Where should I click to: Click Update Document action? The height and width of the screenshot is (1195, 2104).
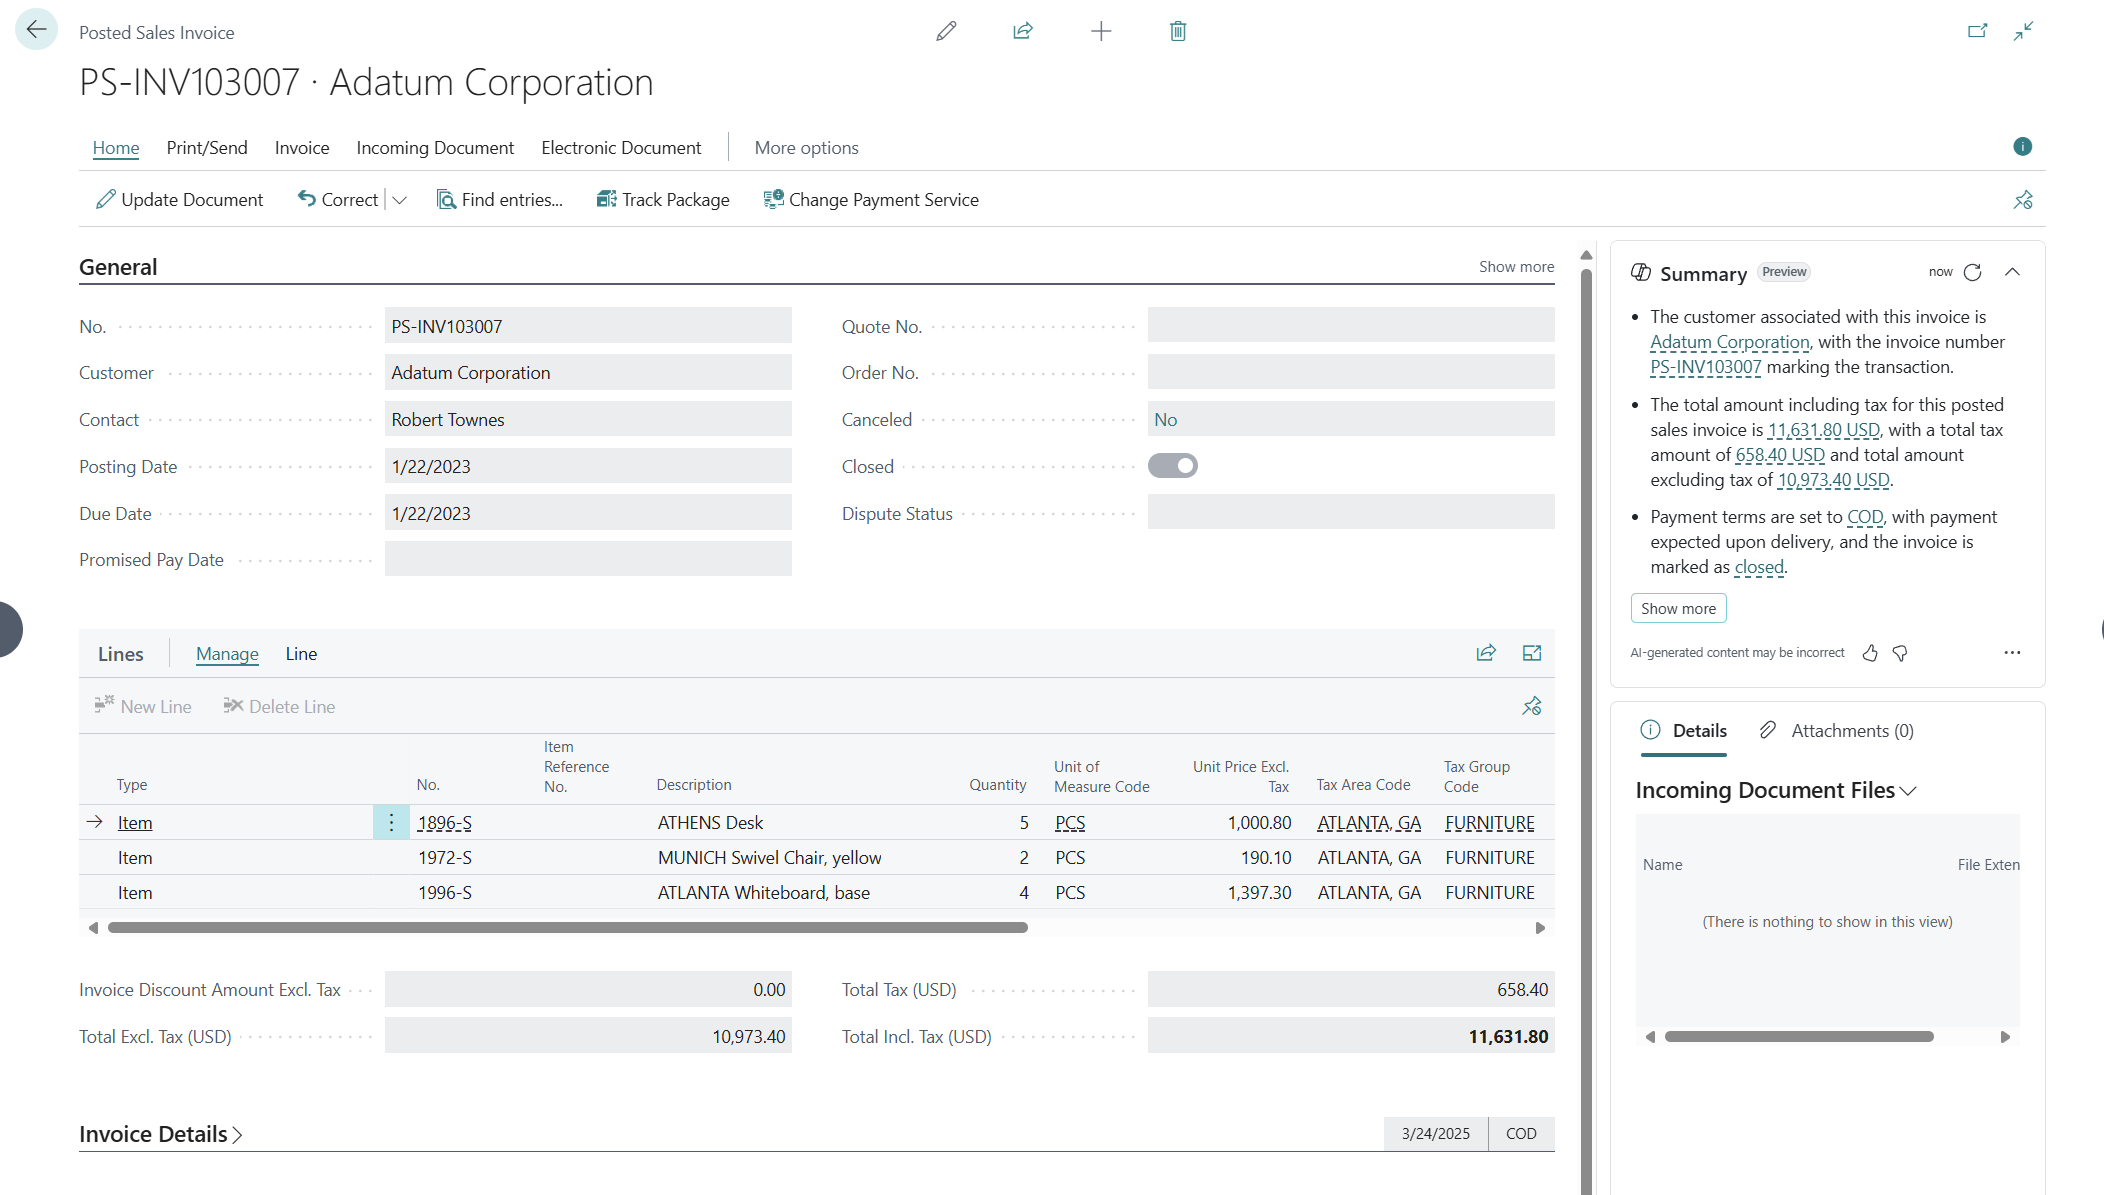pos(180,200)
